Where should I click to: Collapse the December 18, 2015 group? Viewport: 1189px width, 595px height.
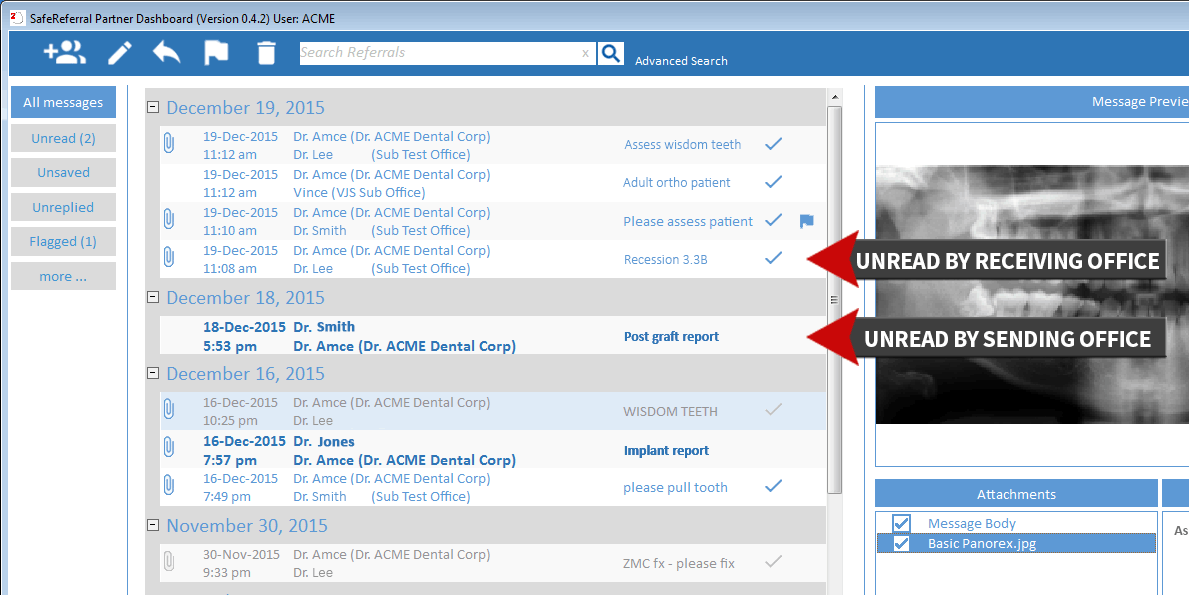coord(153,298)
